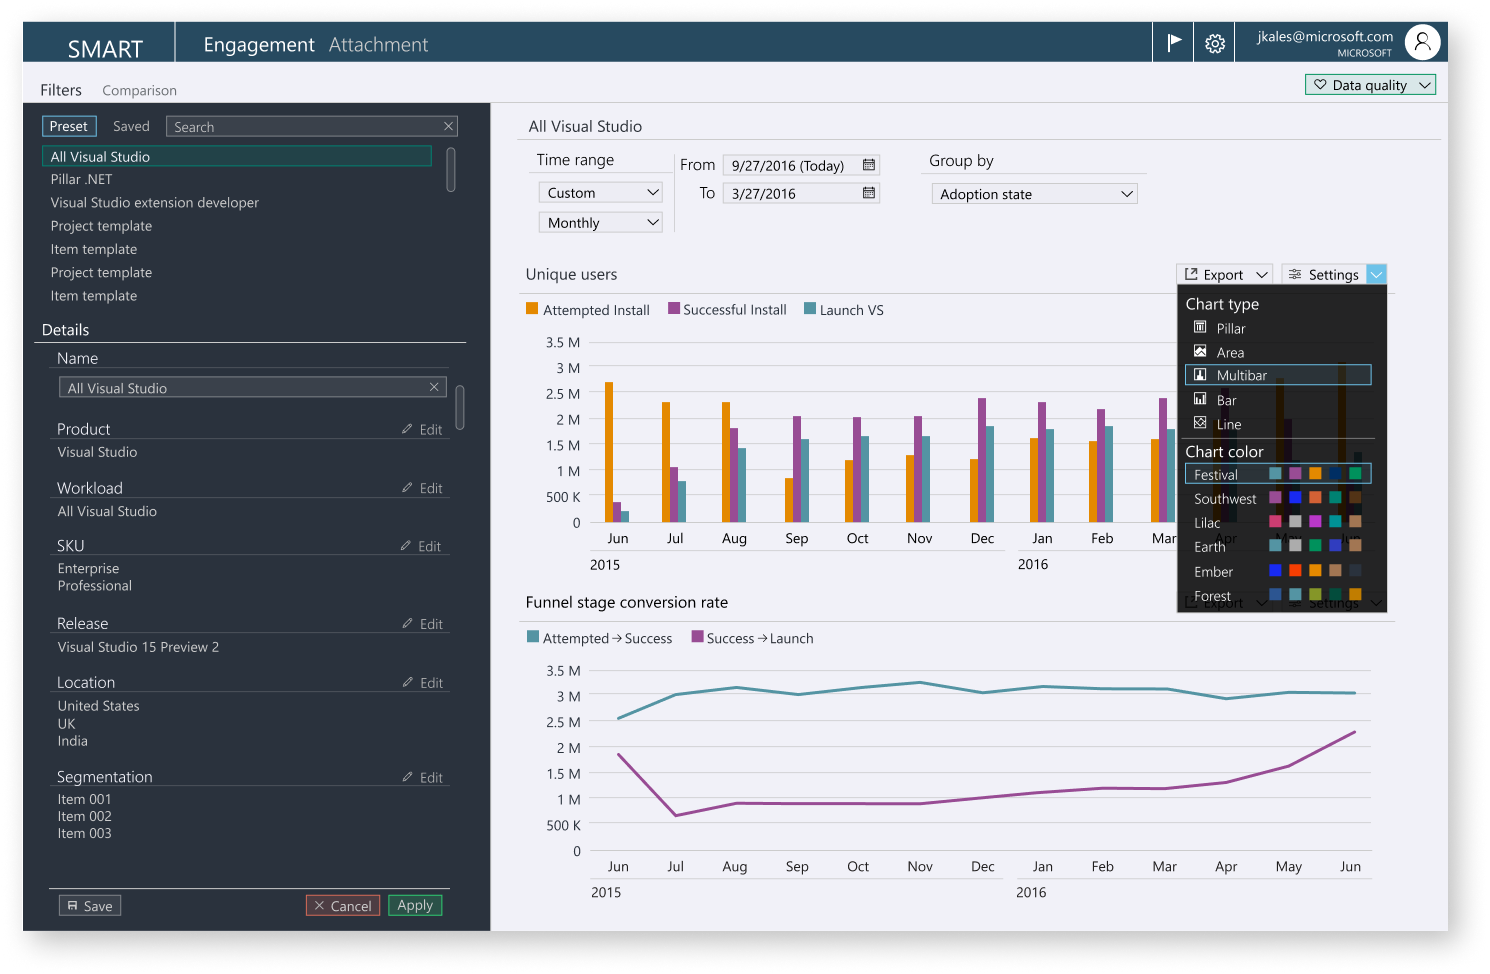The width and height of the screenshot is (1490, 974).
Task: Click the preset list scrollbar
Action: click(451, 169)
